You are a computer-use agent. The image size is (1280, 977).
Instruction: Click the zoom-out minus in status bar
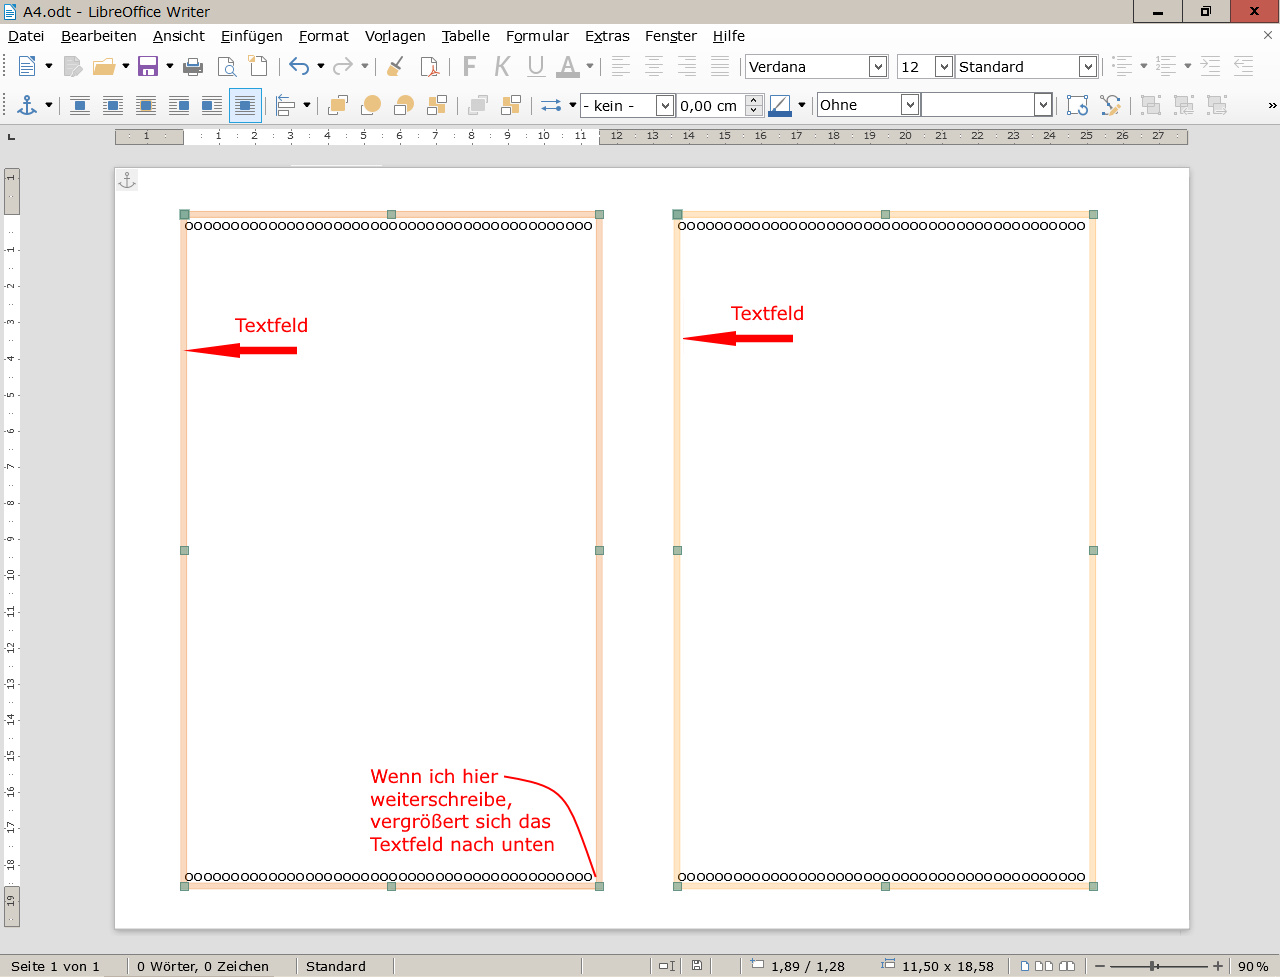1100,966
